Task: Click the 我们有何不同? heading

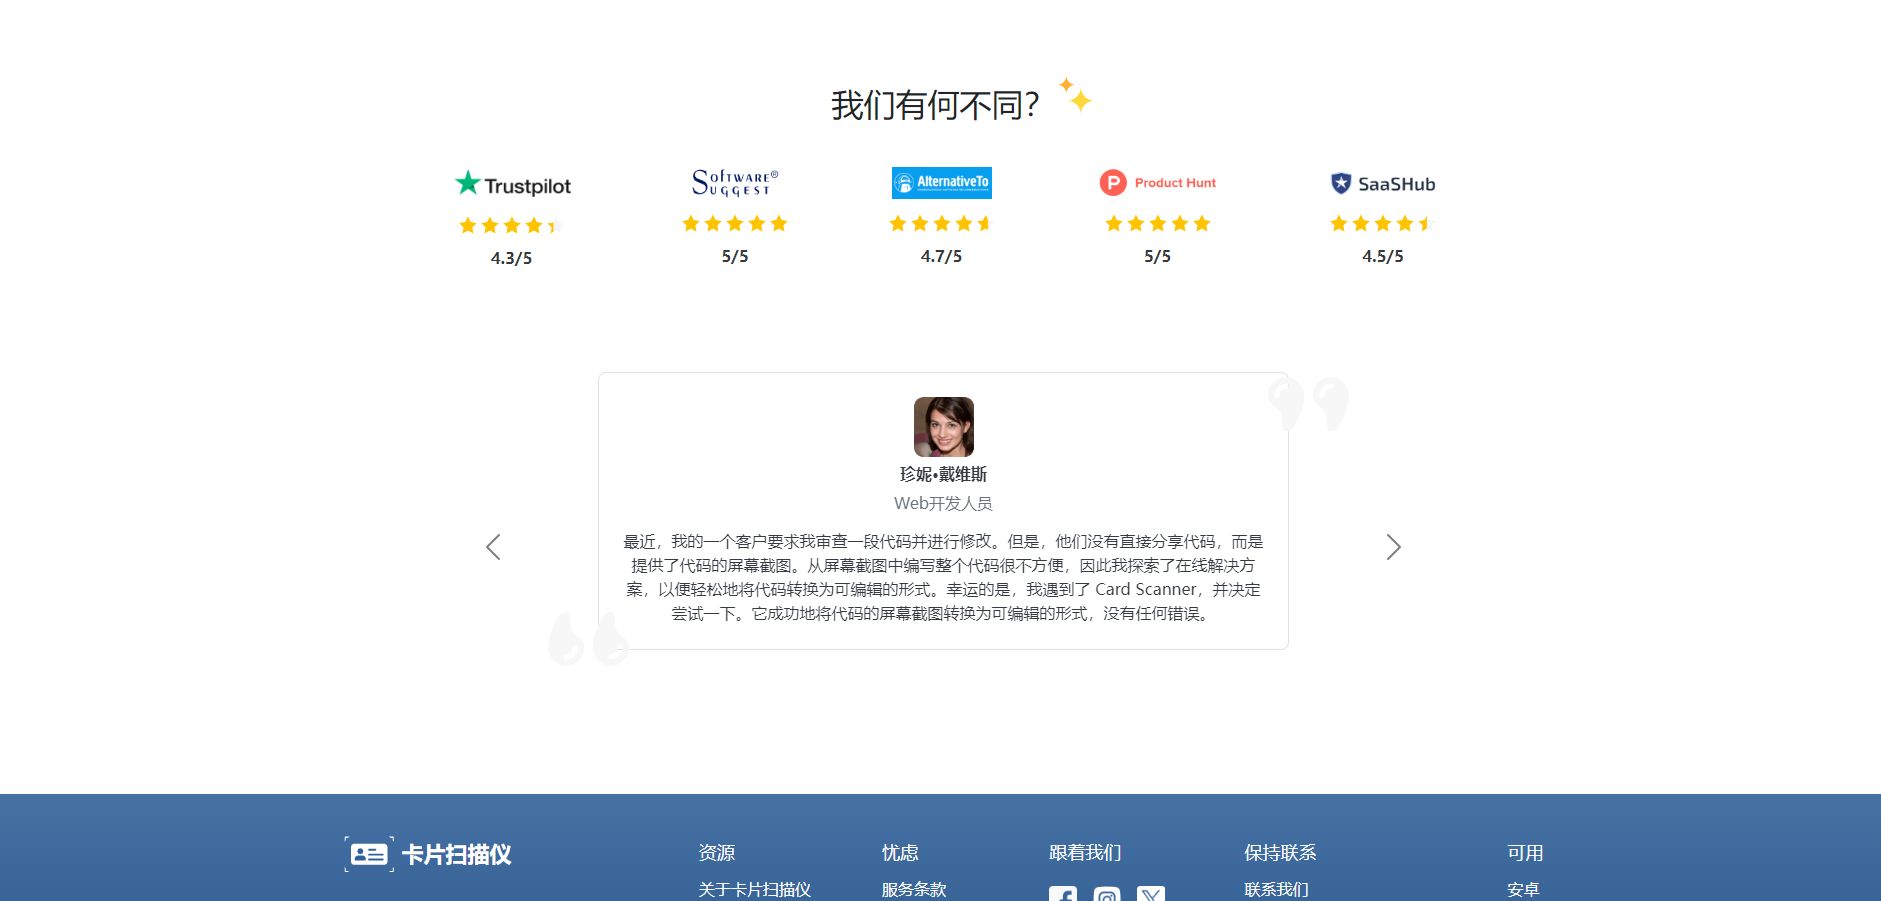Action: pos(935,105)
